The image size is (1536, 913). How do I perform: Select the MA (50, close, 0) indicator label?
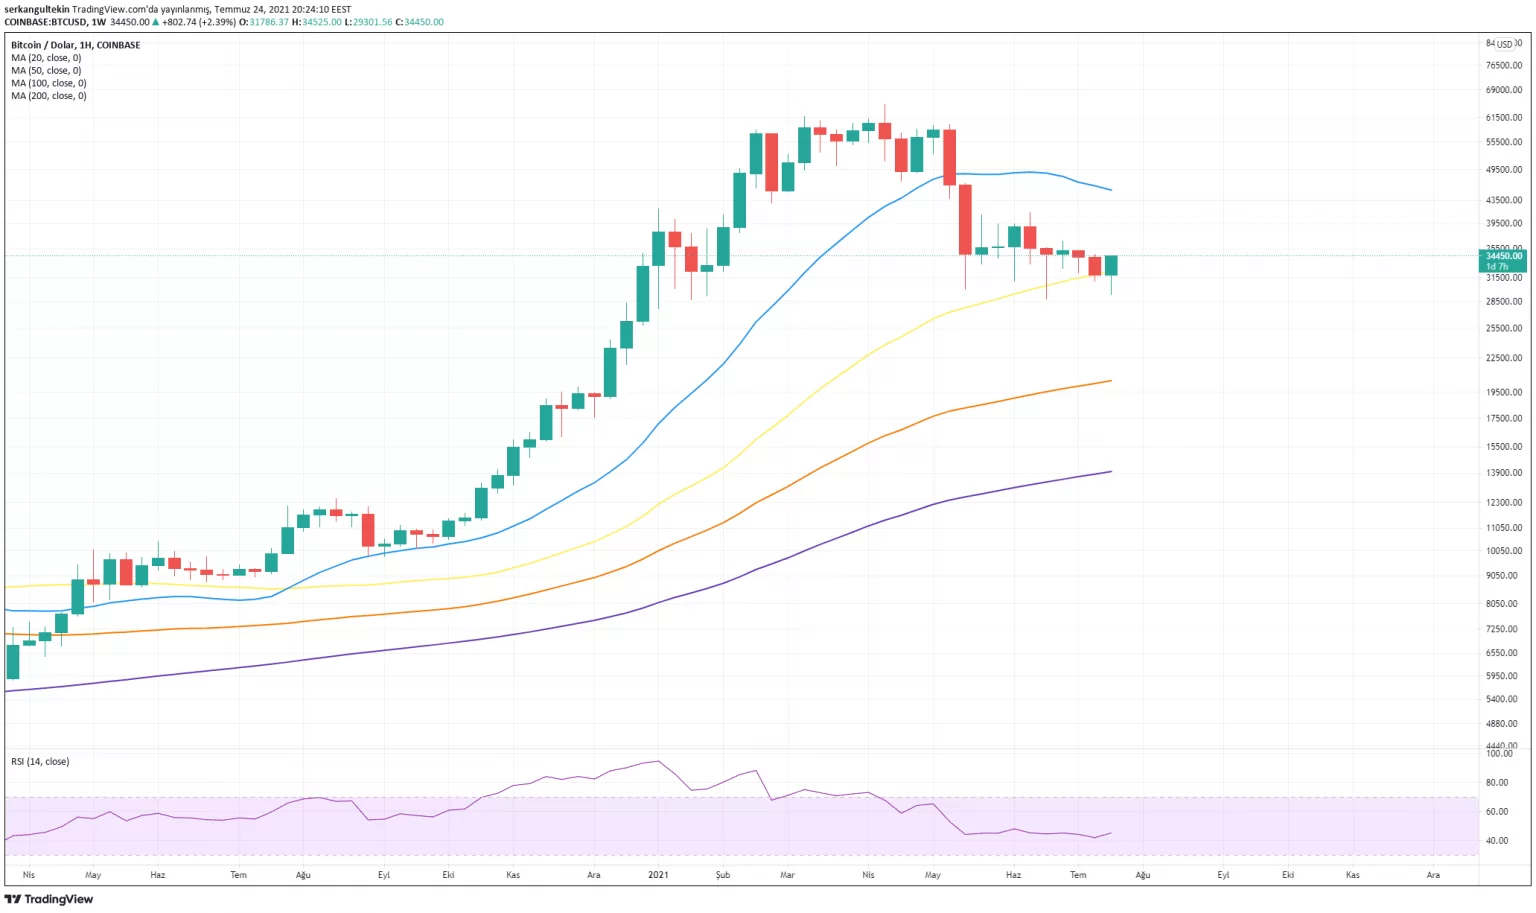click(46, 71)
